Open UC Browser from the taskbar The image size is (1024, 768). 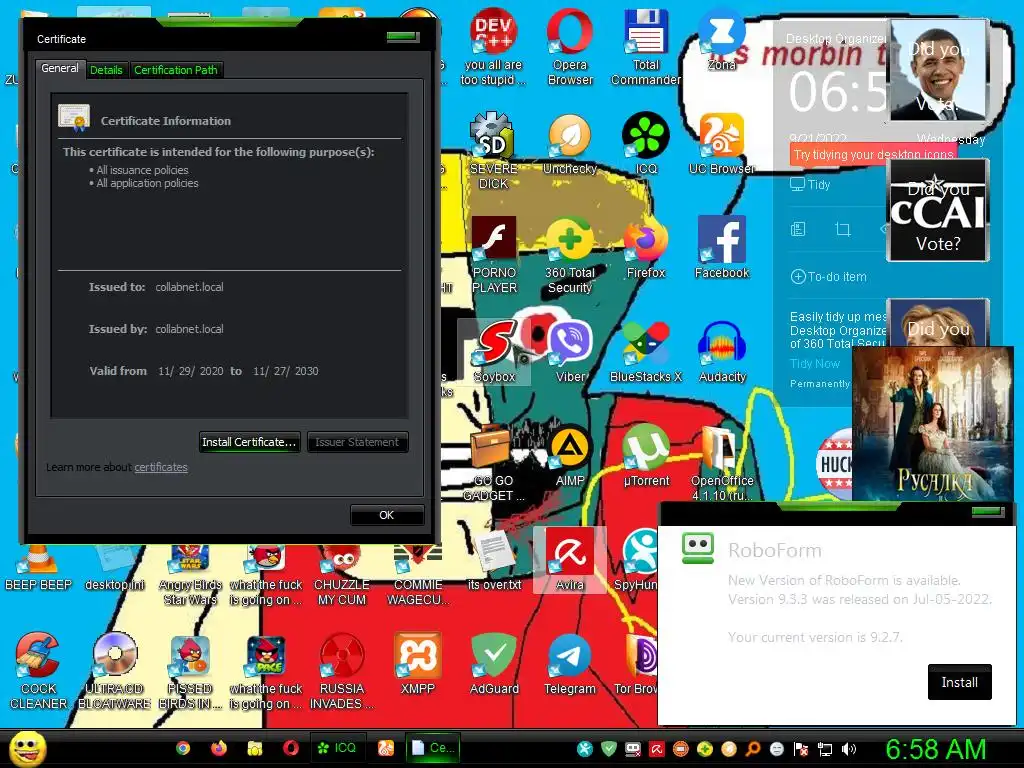tap(386, 748)
